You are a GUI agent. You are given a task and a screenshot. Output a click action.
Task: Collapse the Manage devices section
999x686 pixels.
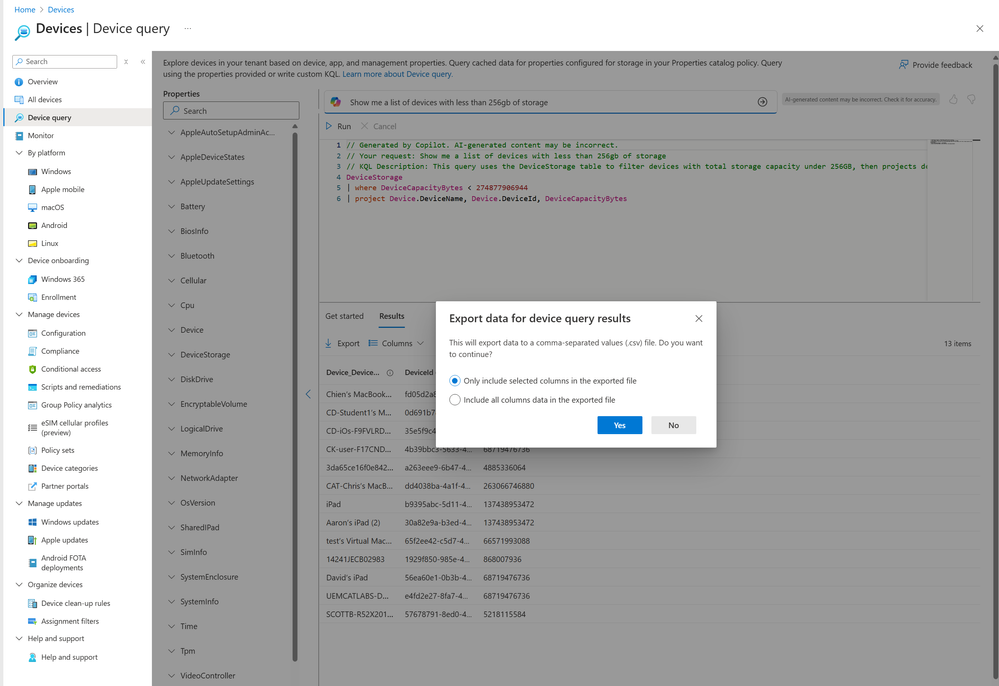click(x=19, y=315)
